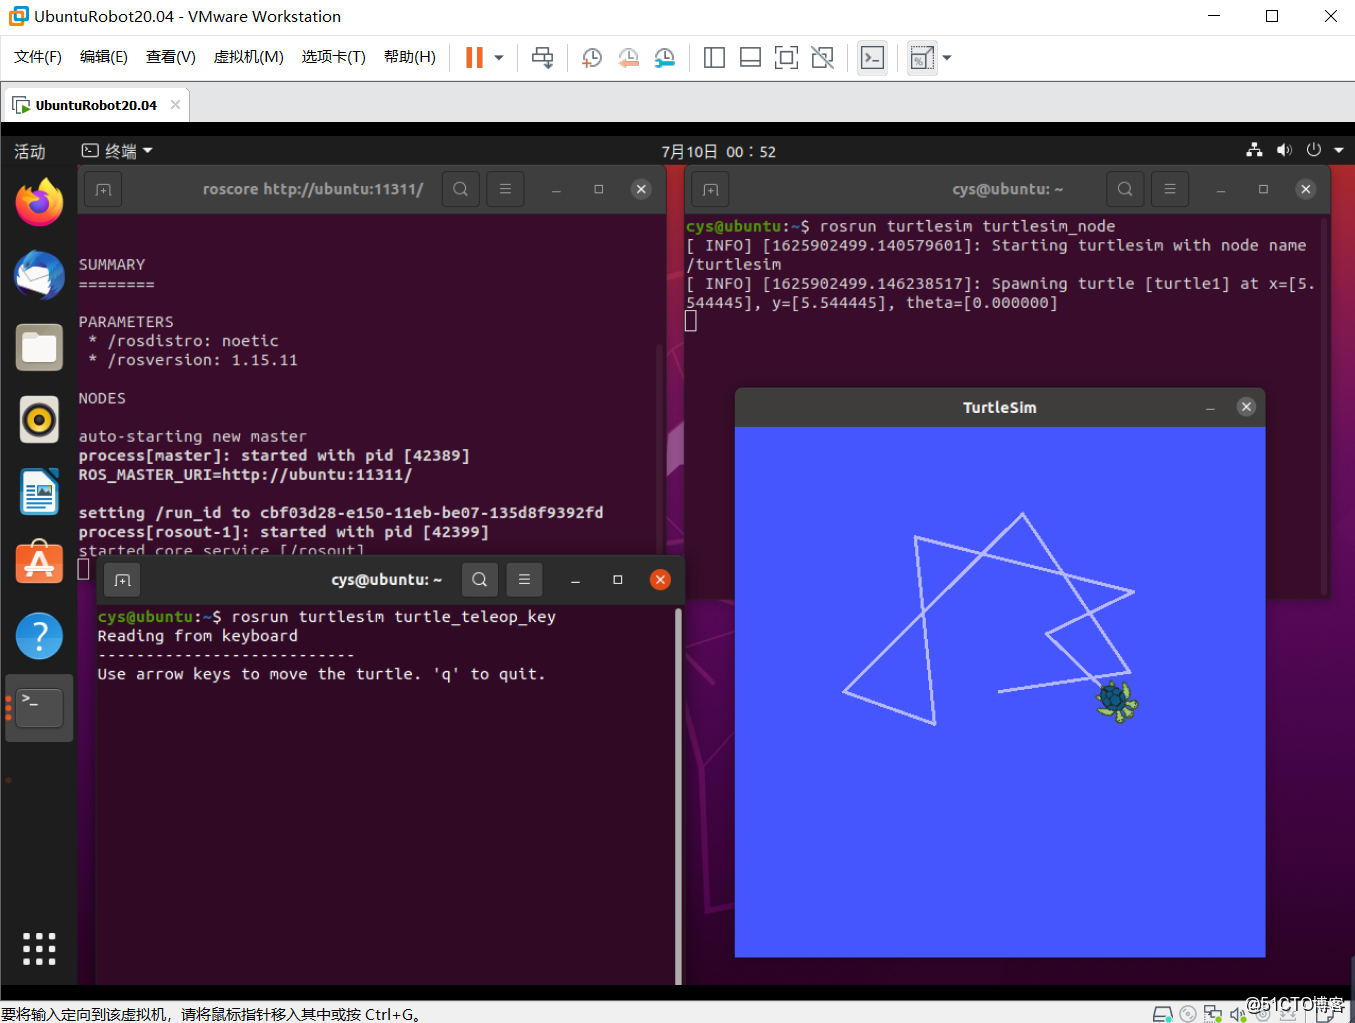
Task: Open the 选项卡(T) menu
Action: tap(334, 57)
